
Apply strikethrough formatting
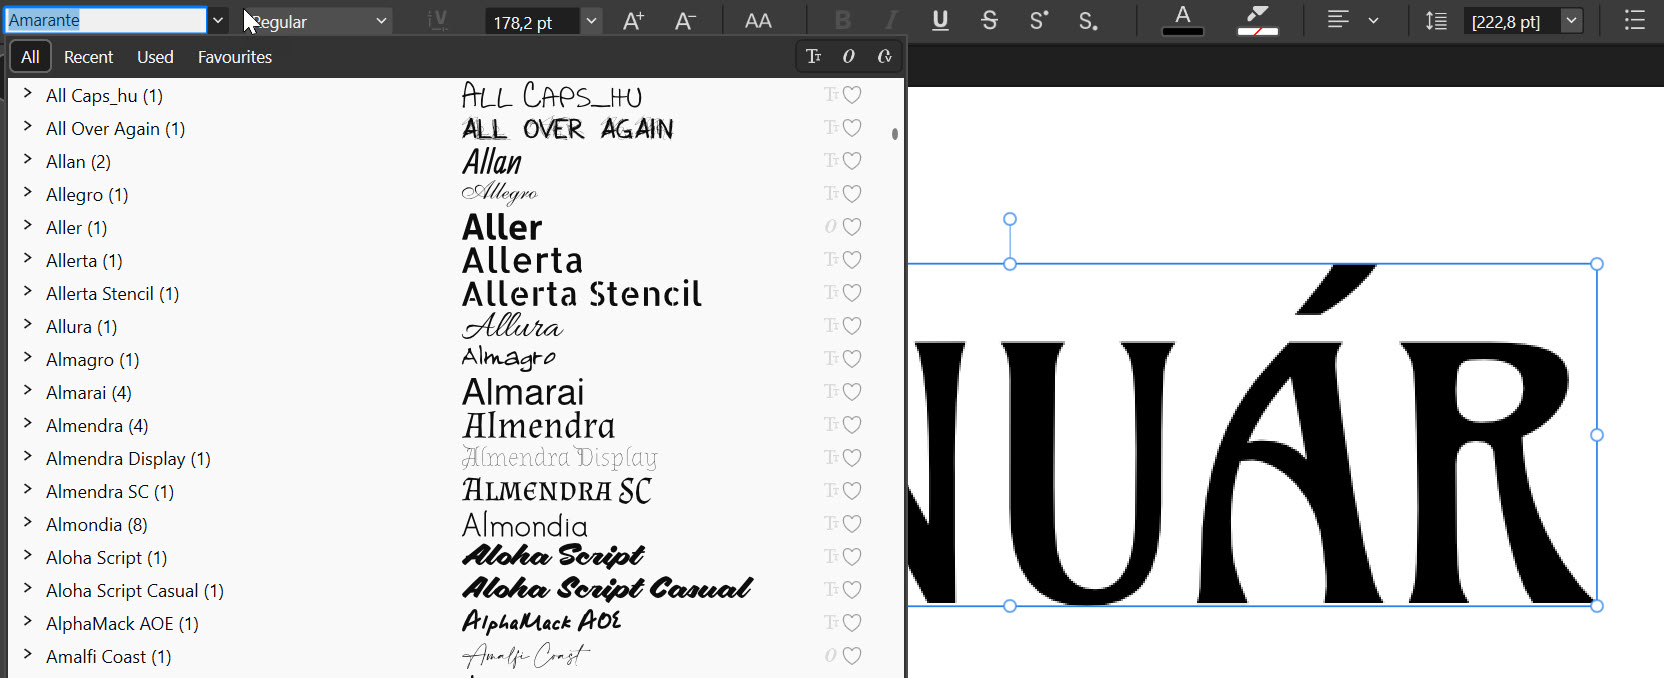click(x=989, y=21)
